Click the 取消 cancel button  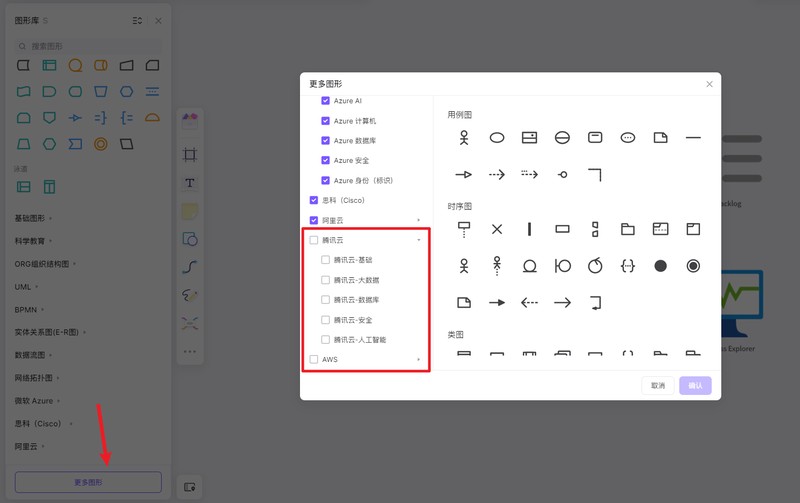(658, 385)
